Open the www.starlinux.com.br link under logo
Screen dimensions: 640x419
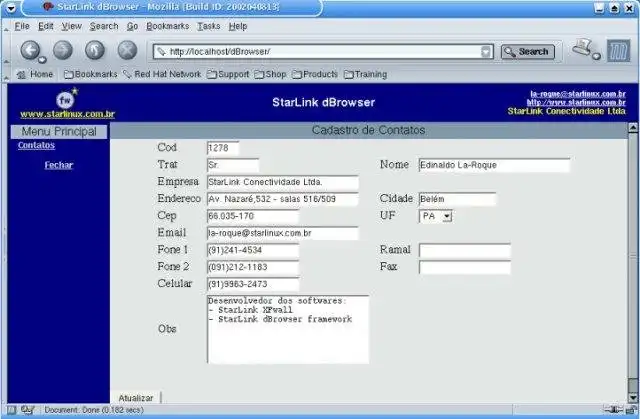(67, 114)
